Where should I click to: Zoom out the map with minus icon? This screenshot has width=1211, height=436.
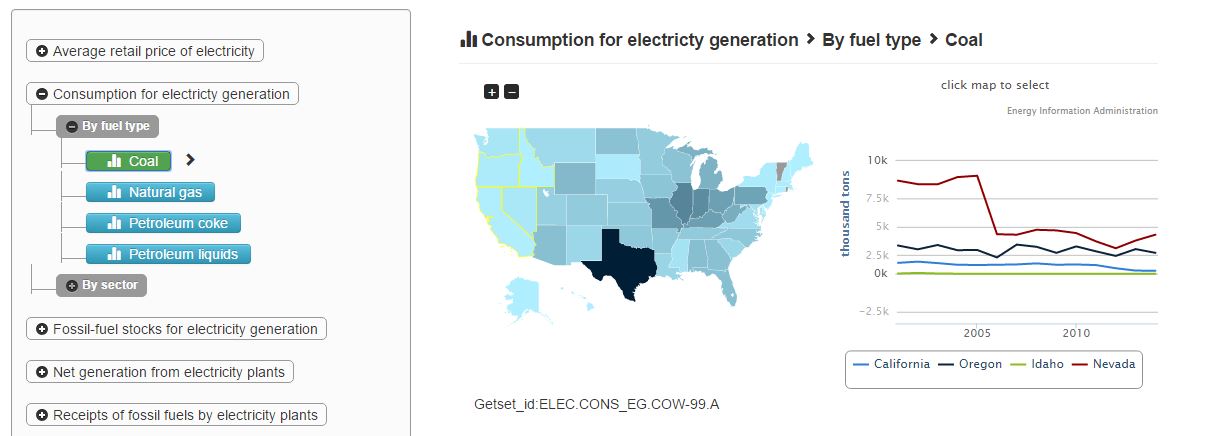tap(511, 92)
